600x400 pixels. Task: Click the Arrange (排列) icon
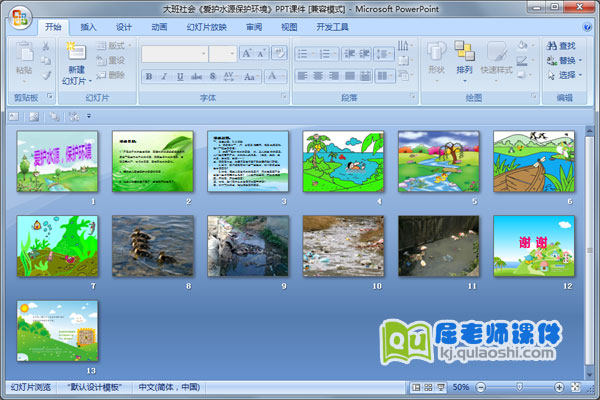point(464,51)
